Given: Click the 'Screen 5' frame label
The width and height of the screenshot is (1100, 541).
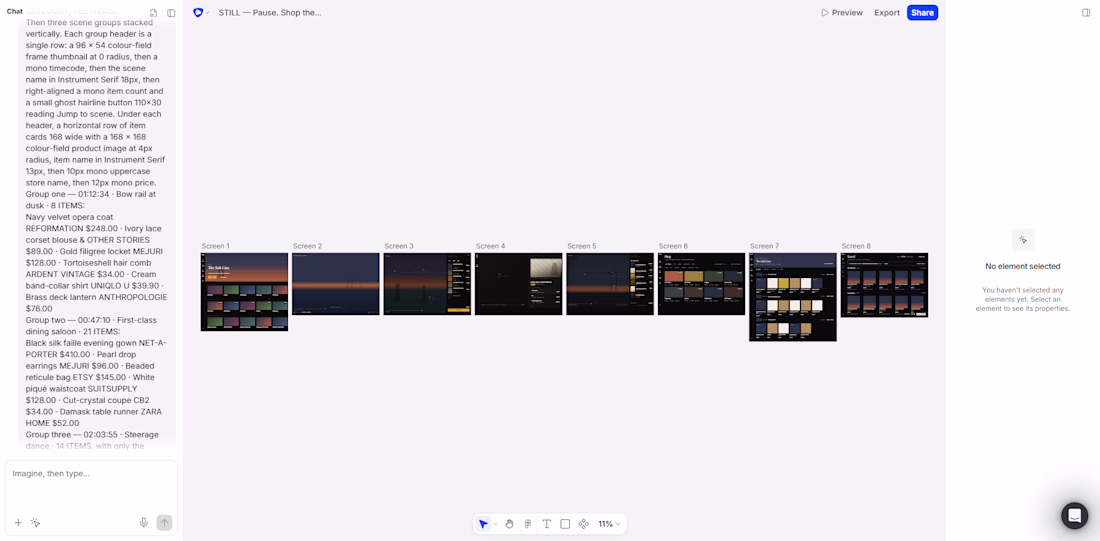Looking at the screenshot, I should [582, 246].
